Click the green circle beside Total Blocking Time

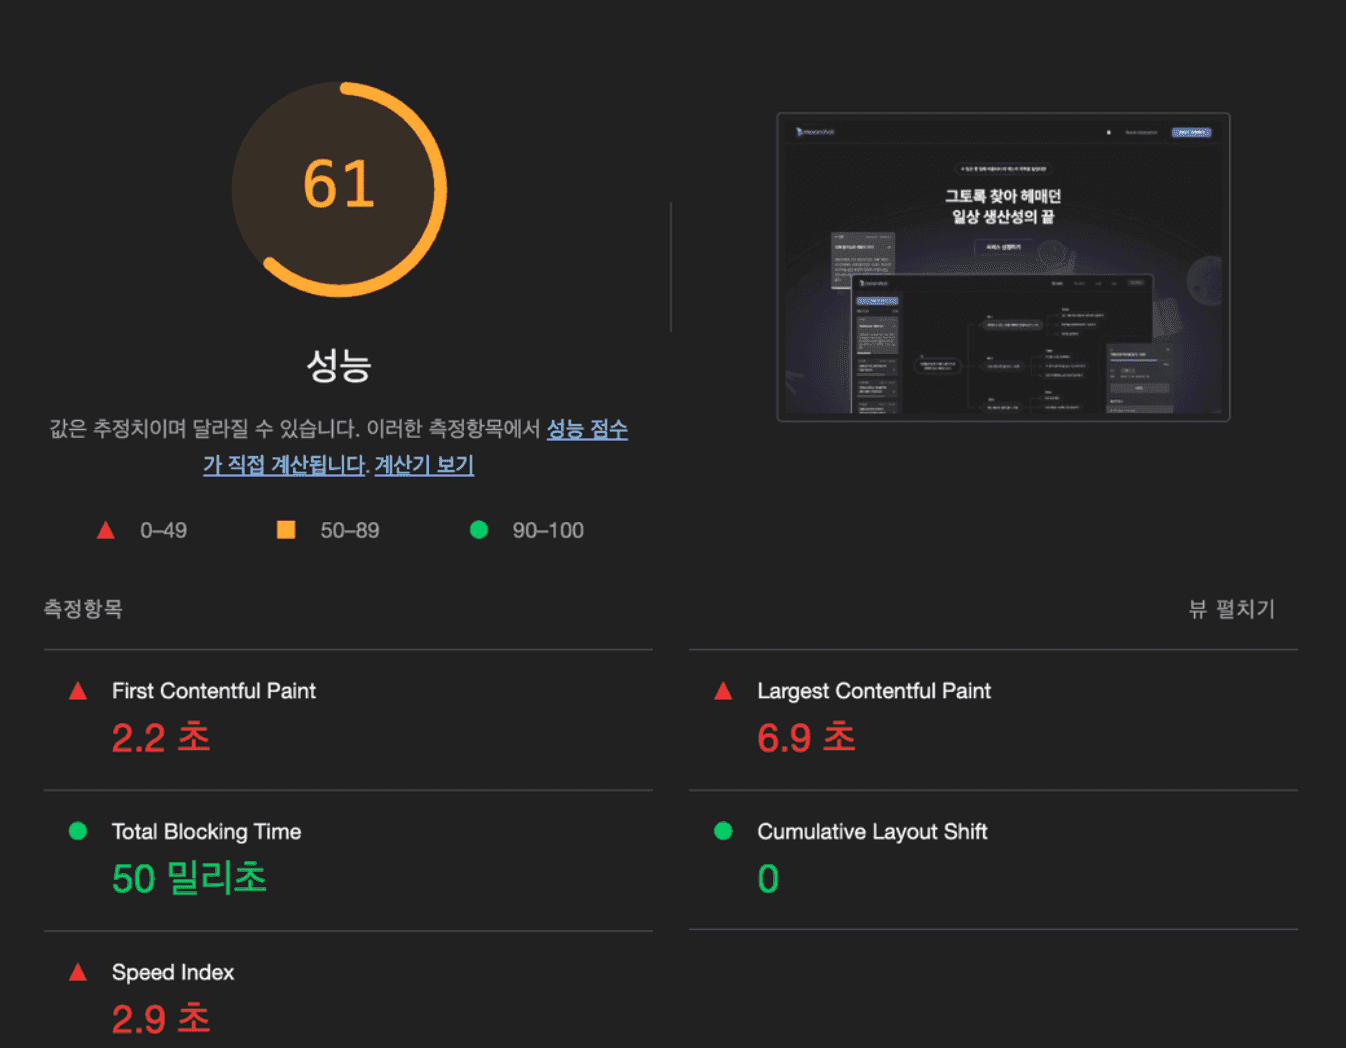coord(78,831)
